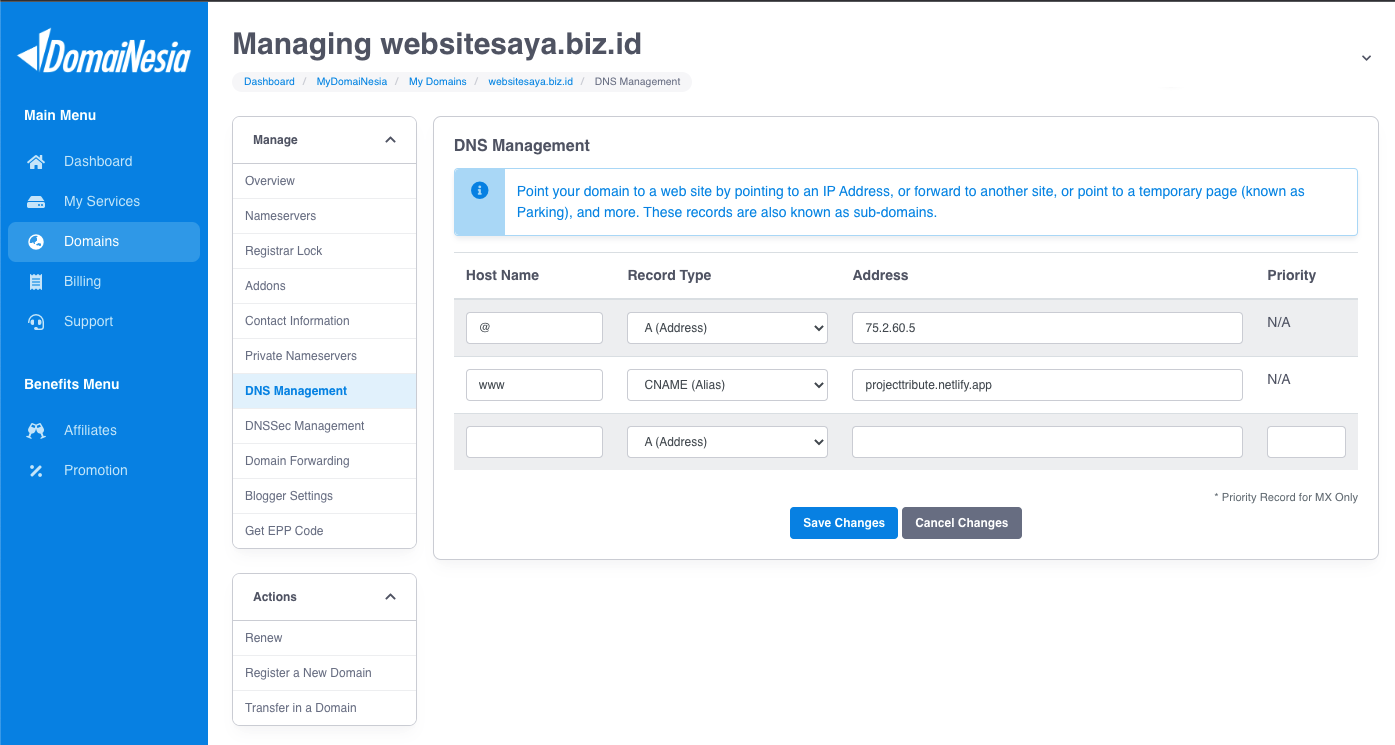Open the empty row's Record Type selector
The width and height of the screenshot is (1395, 745).
pyautogui.click(x=727, y=441)
